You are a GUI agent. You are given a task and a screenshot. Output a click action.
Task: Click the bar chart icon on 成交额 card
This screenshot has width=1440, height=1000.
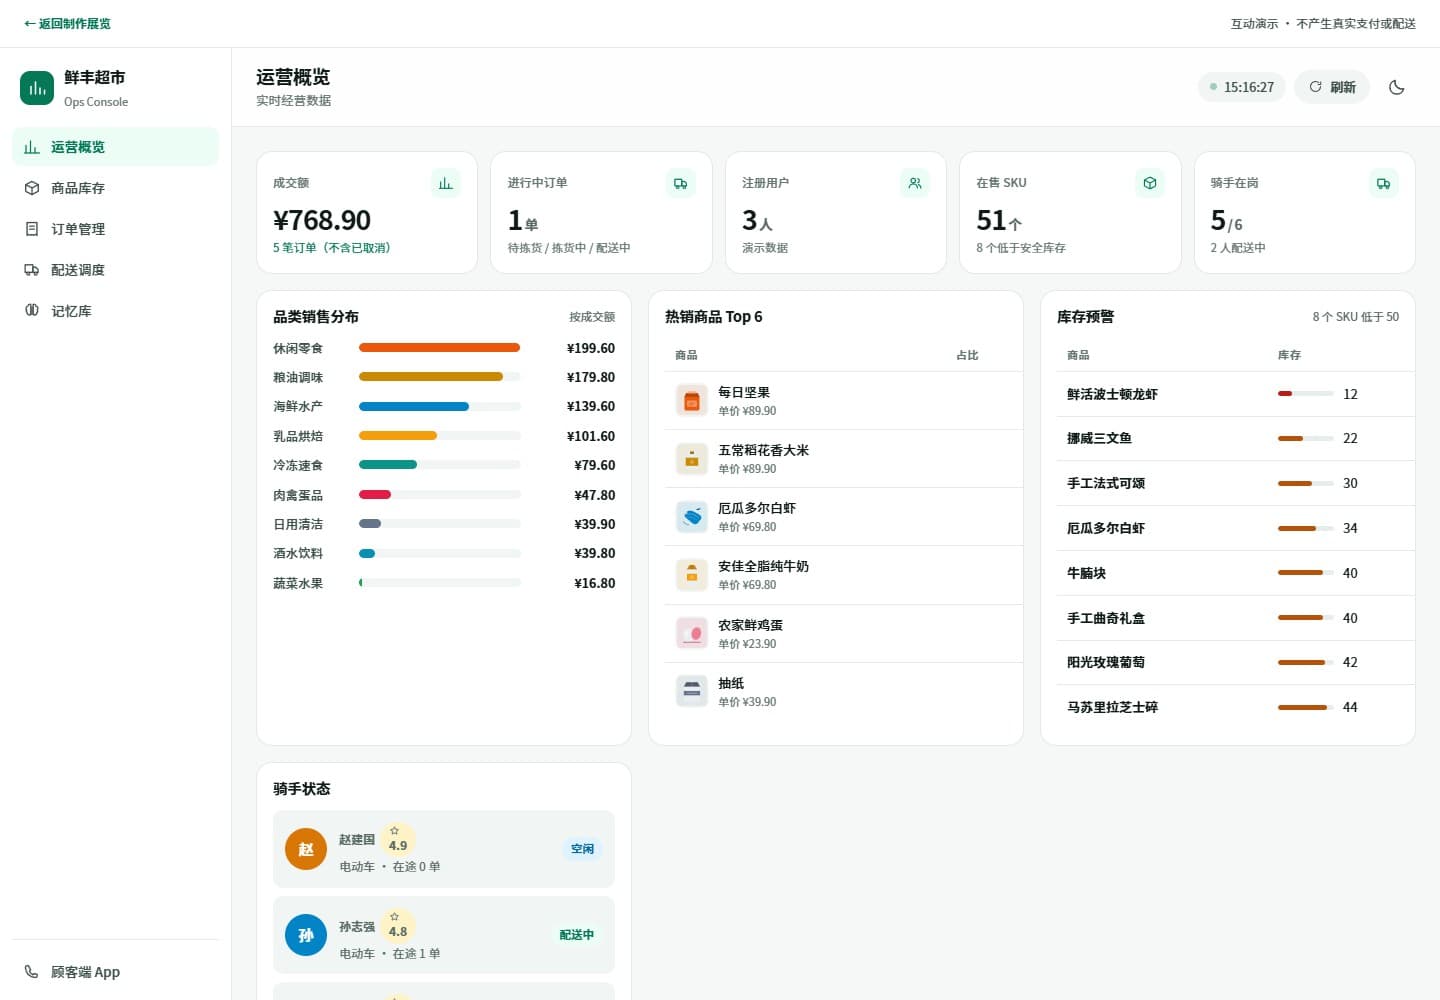click(446, 183)
